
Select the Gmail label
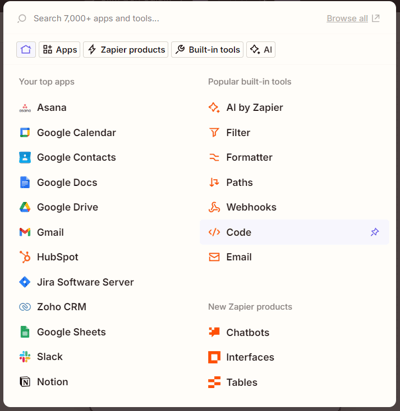pyautogui.click(x=50, y=232)
